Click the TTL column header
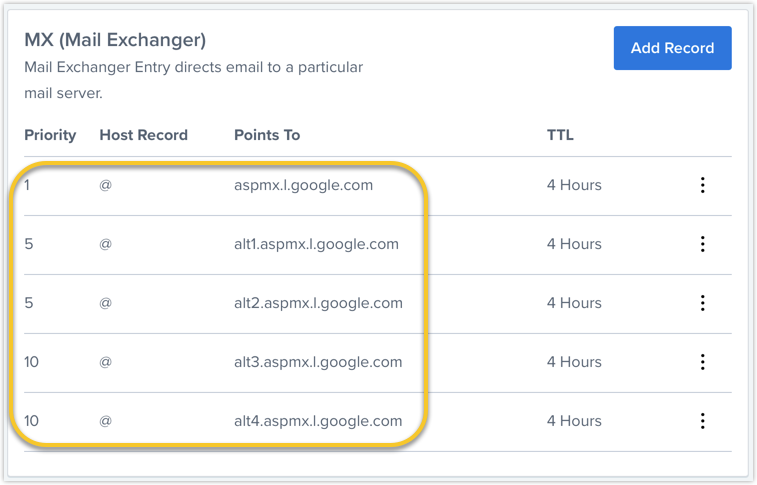This screenshot has height=485, width=757. tap(560, 135)
